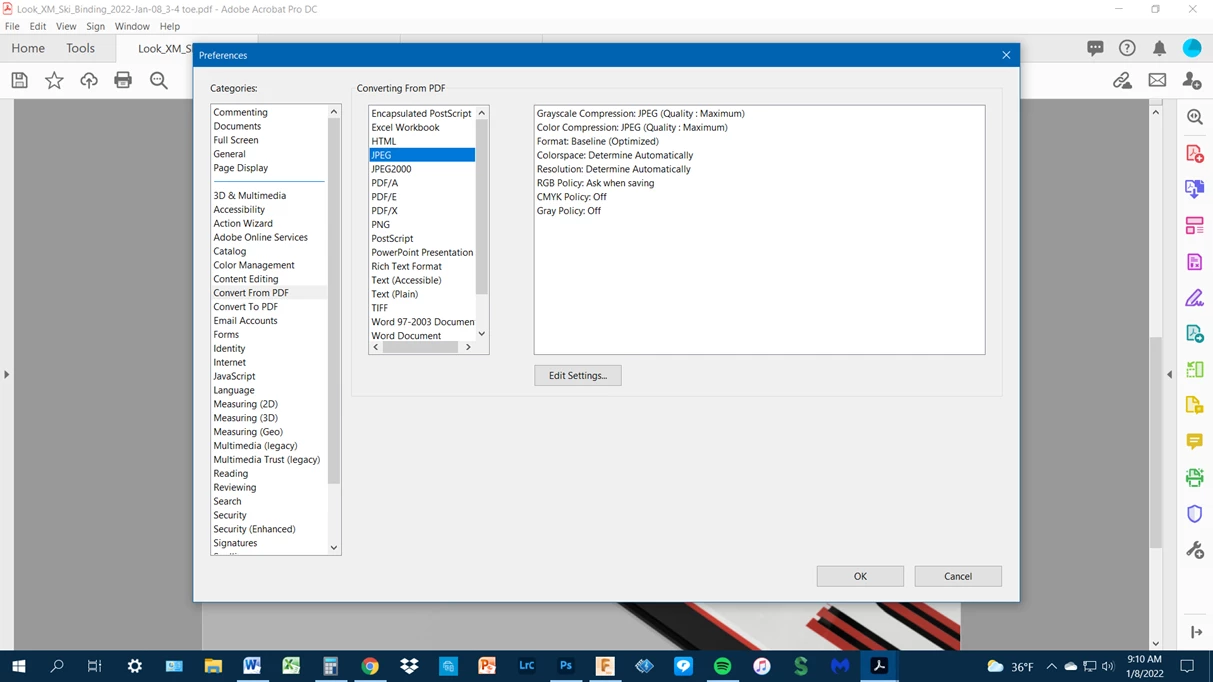Open the account profile avatar
The height and width of the screenshot is (682, 1213).
tap(1192, 48)
